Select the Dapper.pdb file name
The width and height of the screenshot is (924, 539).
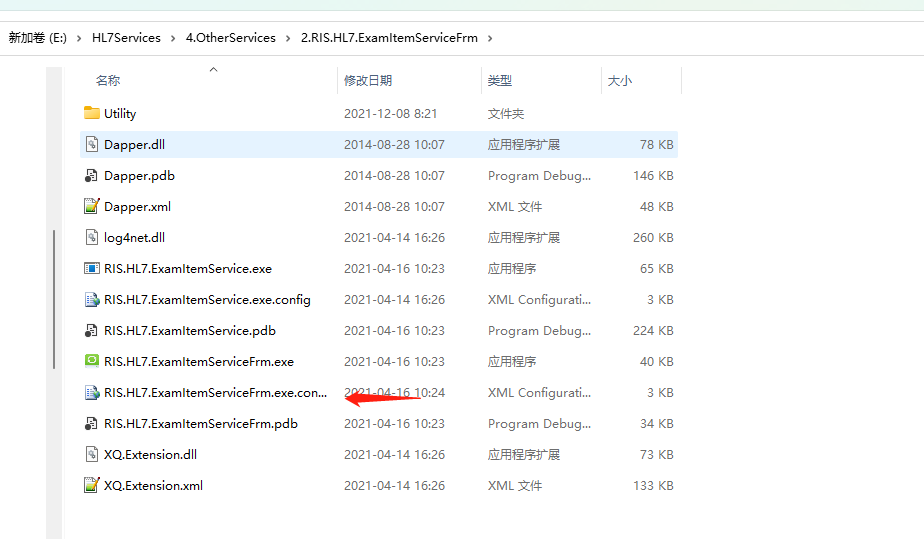pyautogui.click(x=139, y=176)
